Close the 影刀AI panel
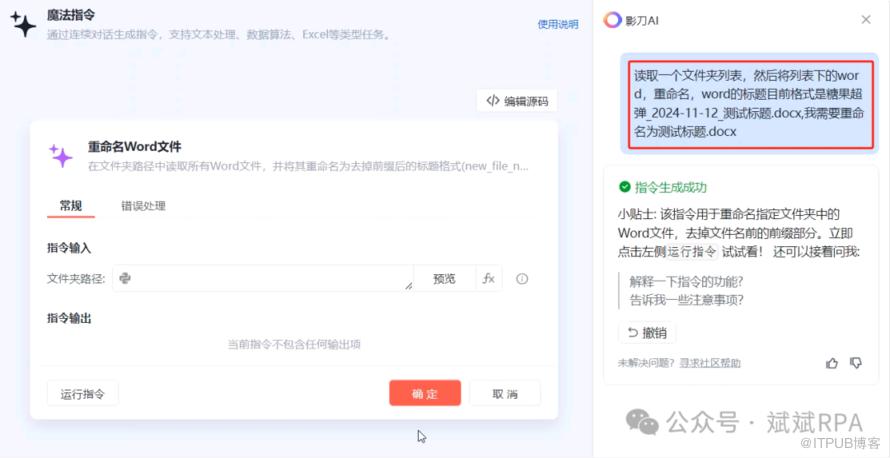The image size is (890, 458). 866,20
